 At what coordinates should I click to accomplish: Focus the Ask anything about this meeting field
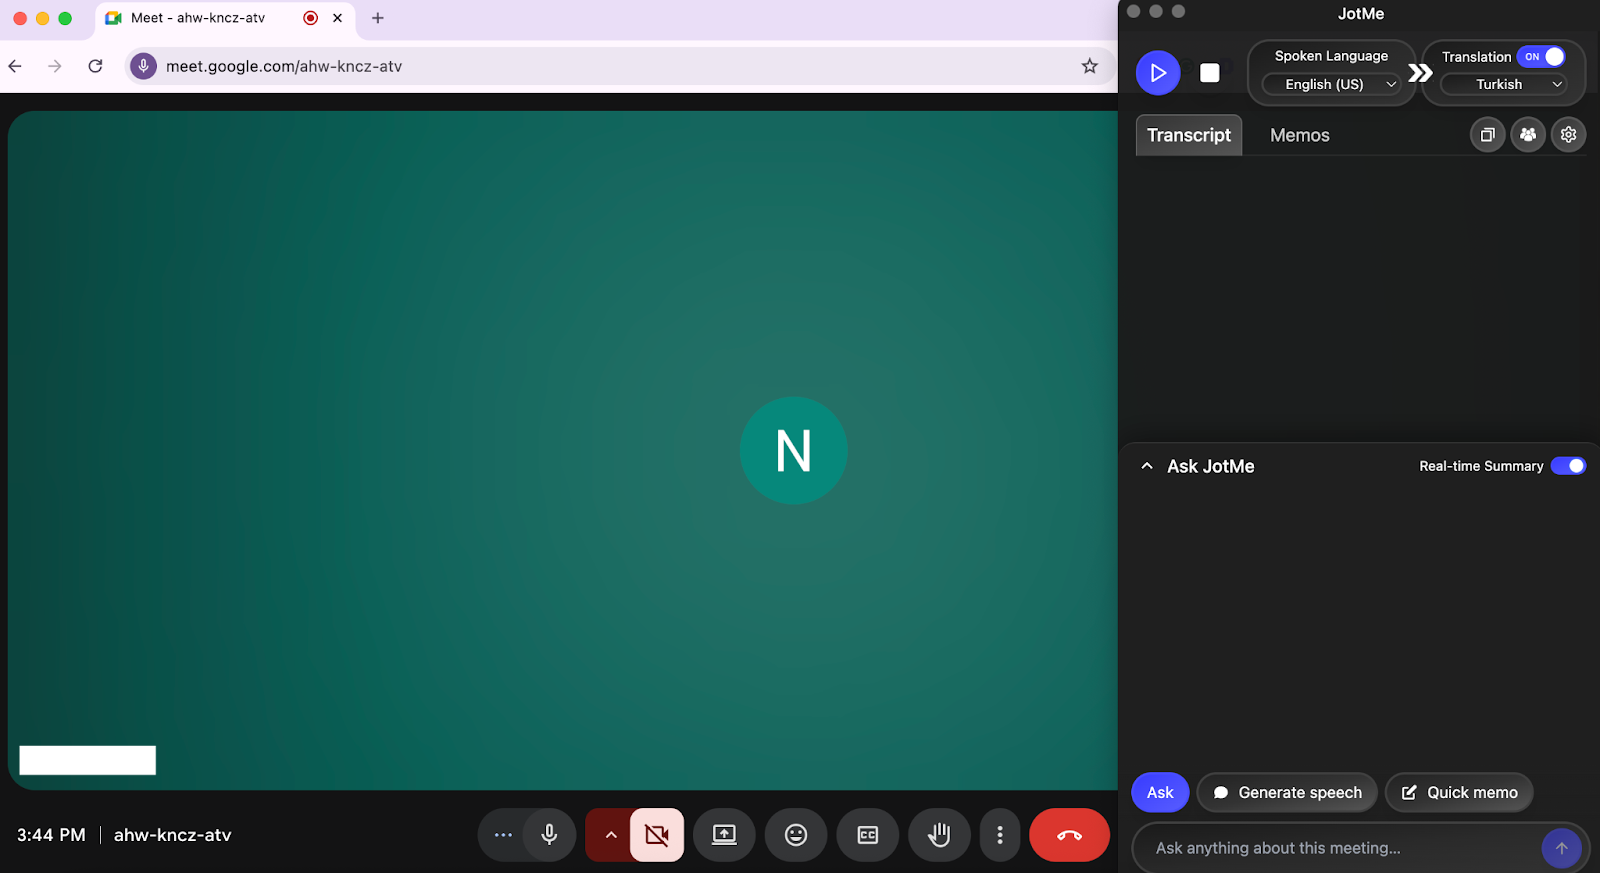tap(1340, 848)
